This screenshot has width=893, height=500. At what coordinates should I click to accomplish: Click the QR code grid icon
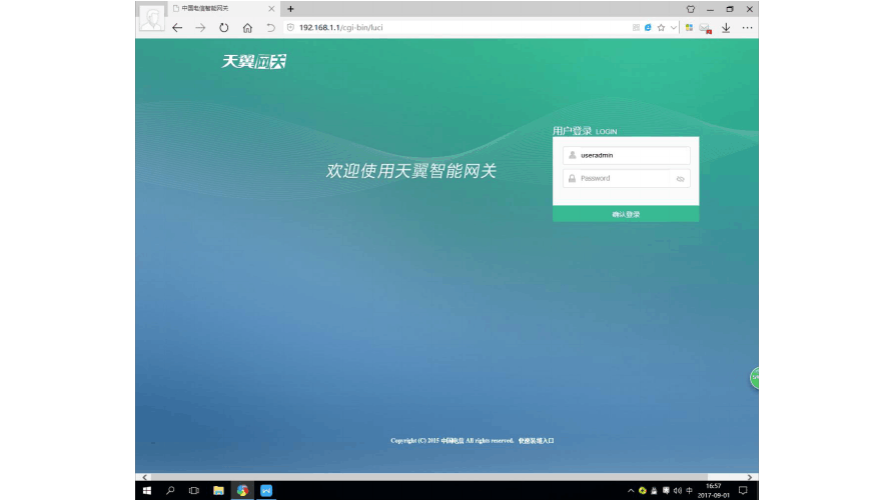(636, 27)
